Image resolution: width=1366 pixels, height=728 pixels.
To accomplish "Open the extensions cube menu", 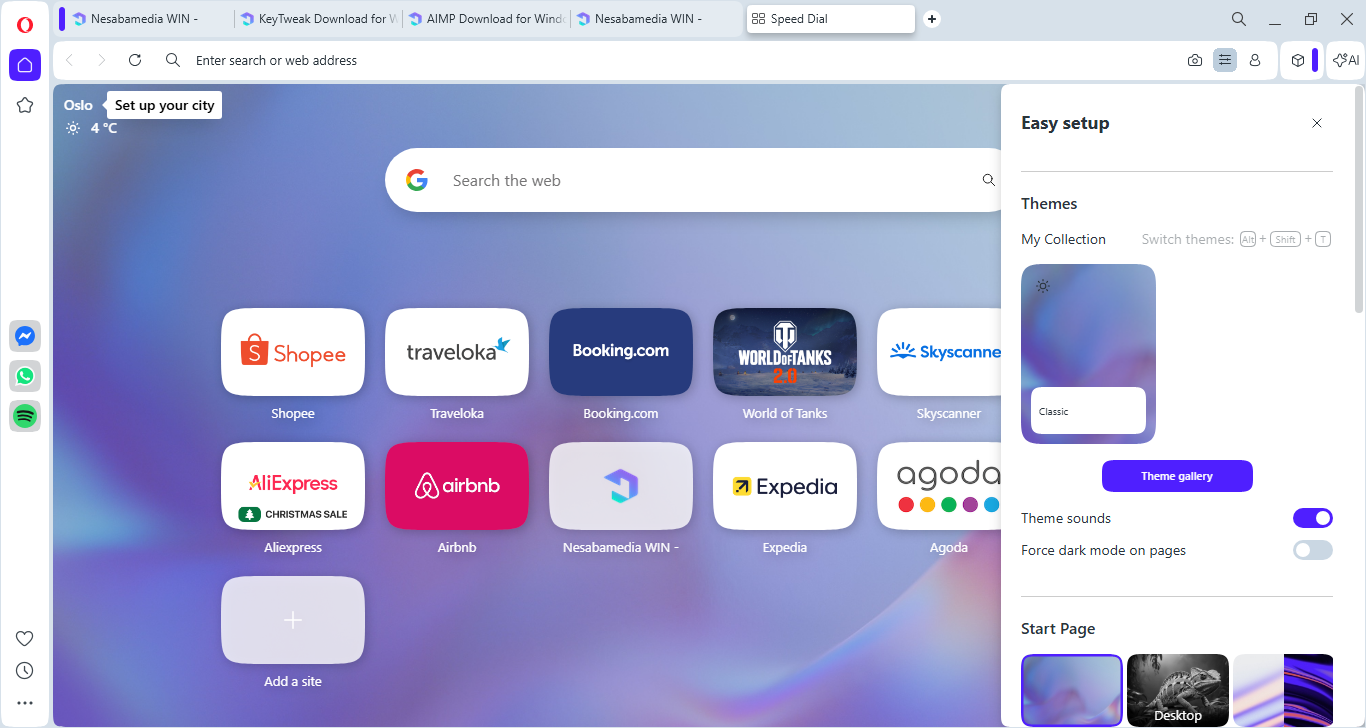I will tap(1298, 61).
